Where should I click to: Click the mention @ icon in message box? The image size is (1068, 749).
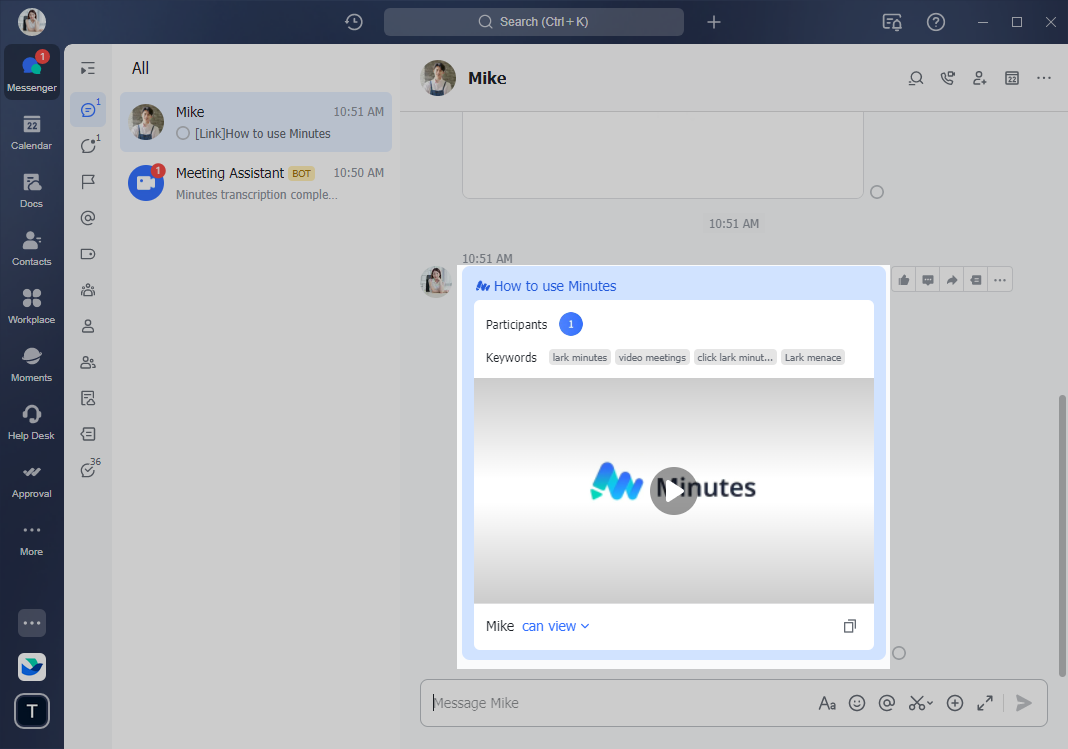click(886, 703)
